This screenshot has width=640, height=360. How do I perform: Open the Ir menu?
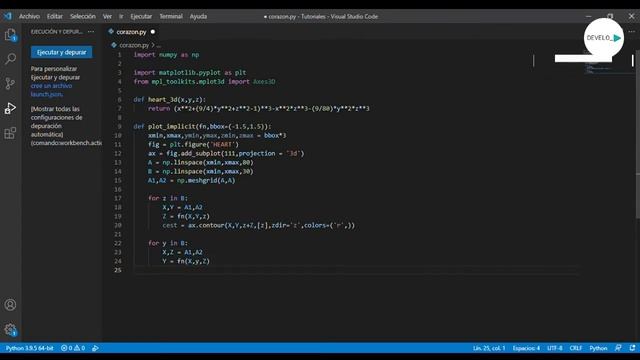pos(121,16)
